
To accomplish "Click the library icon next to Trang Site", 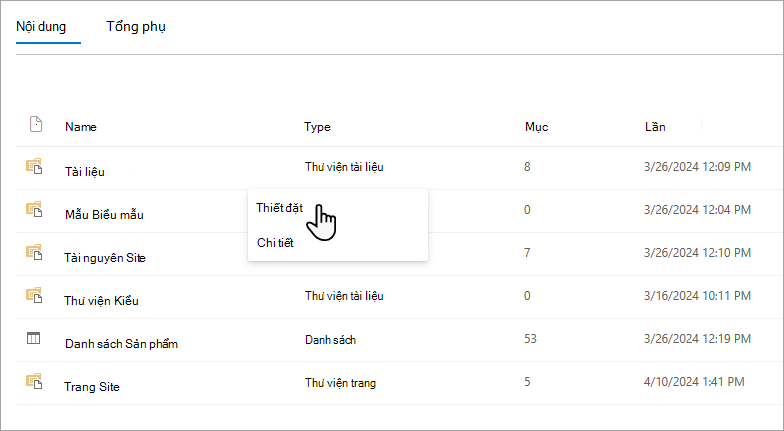I will (34, 382).
